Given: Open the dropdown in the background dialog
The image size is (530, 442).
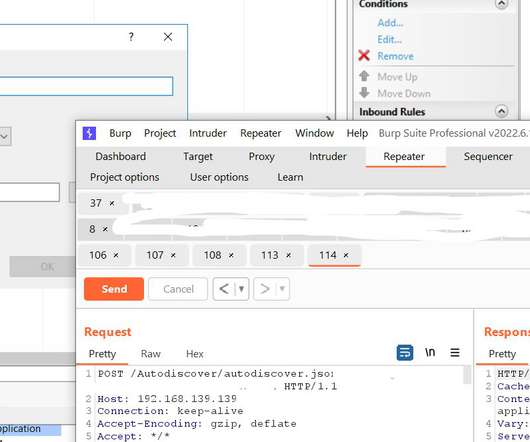Looking at the screenshot, I should pyautogui.click(x=5, y=137).
